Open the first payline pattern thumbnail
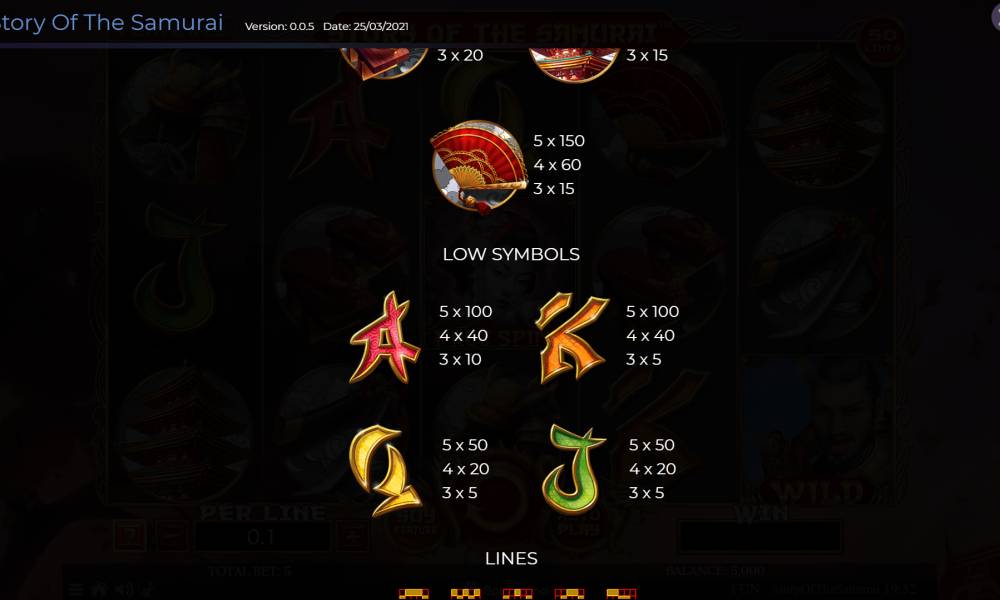Image resolution: width=1000 pixels, height=600 pixels. click(414, 594)
